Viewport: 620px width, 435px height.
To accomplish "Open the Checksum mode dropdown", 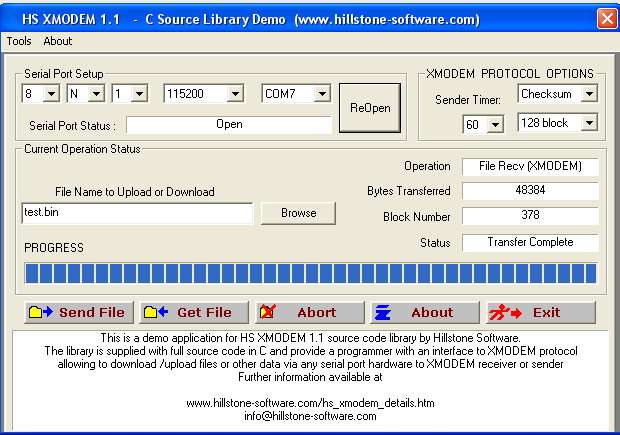I will coord(589,94).
